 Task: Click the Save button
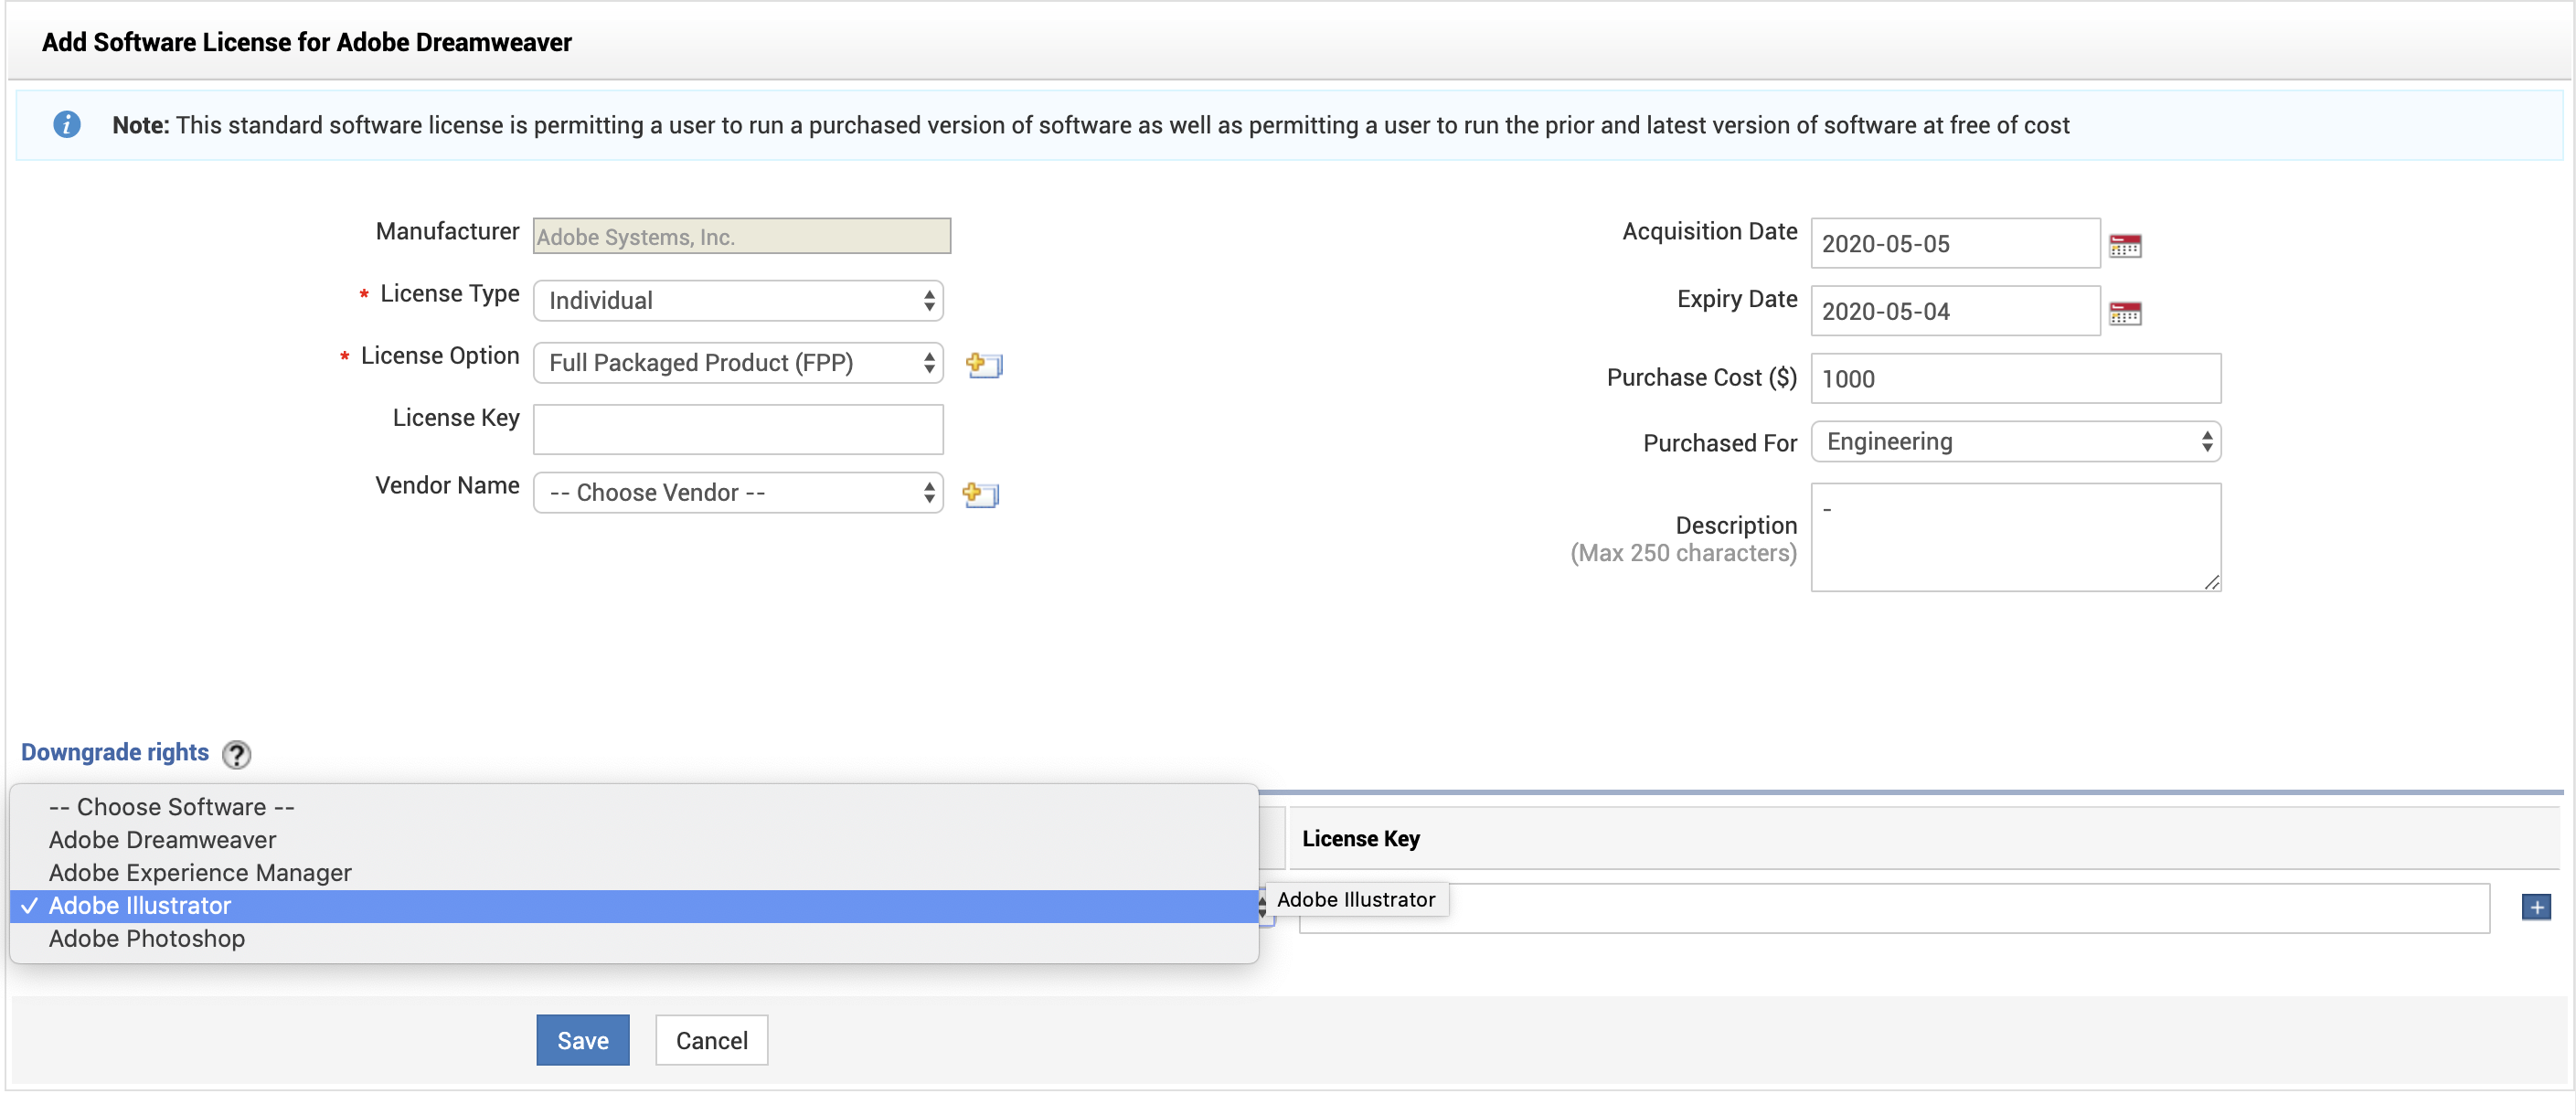582,1040
